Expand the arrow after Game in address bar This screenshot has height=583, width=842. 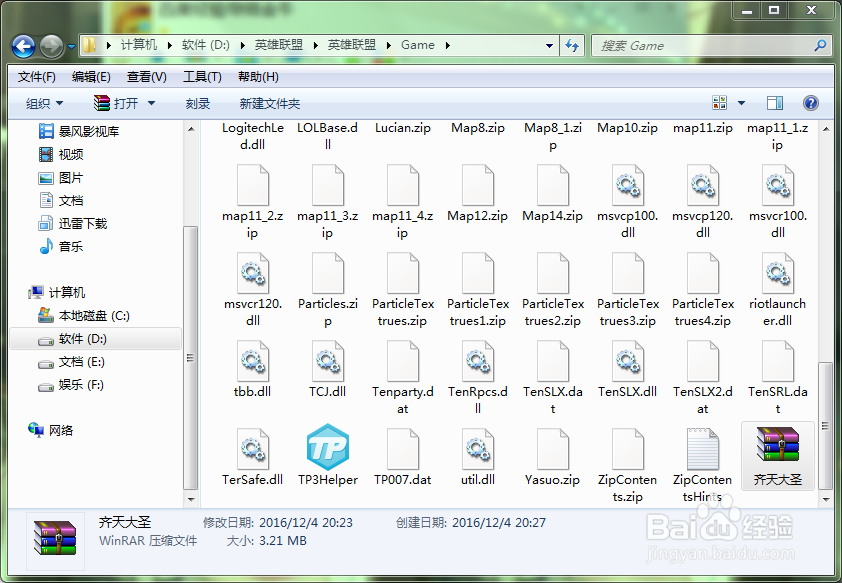pos(447,46)
